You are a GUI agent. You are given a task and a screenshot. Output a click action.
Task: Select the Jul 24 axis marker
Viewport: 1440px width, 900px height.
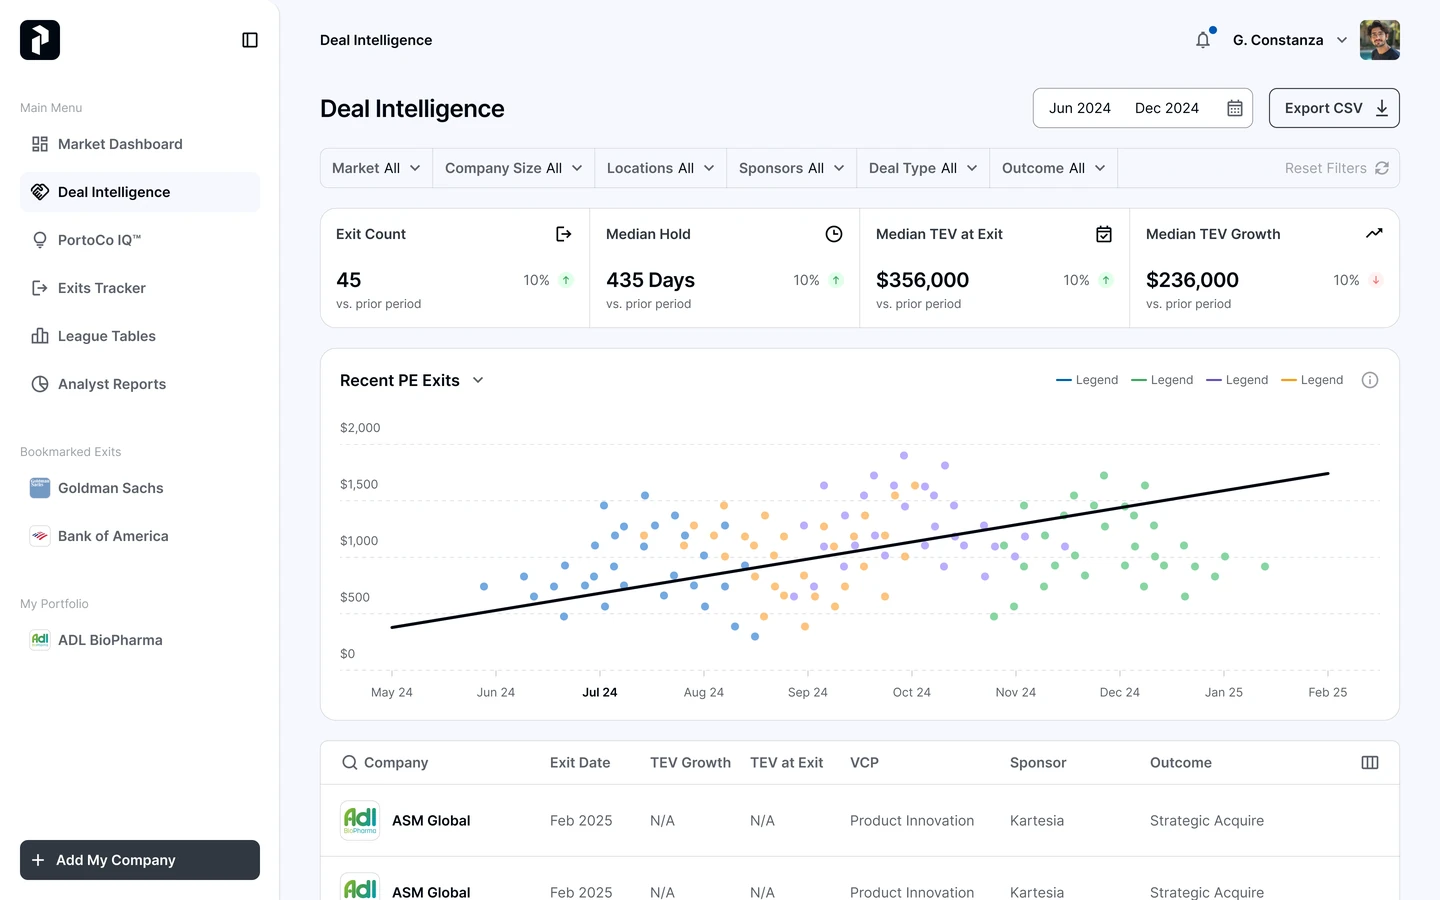coord(600,692)
